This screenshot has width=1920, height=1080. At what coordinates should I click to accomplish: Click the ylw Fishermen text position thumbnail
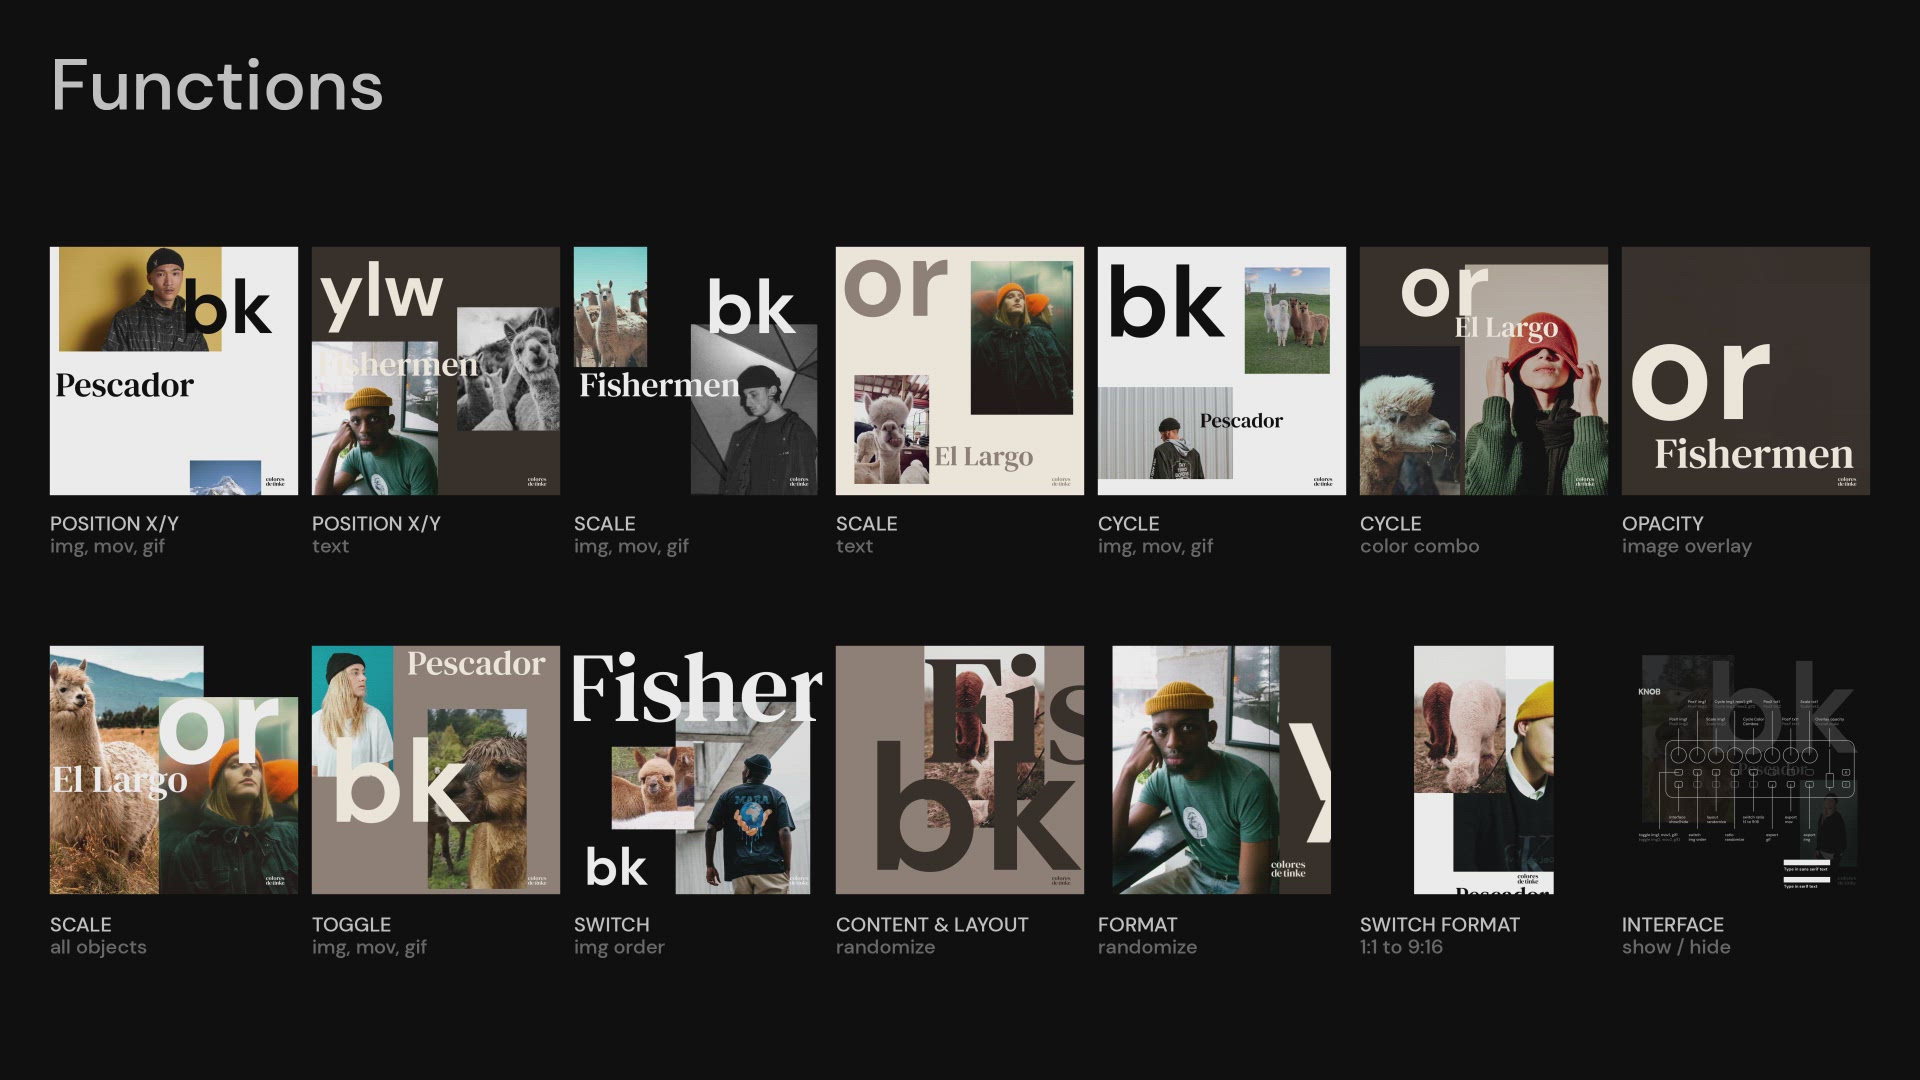tap(436, 371)
